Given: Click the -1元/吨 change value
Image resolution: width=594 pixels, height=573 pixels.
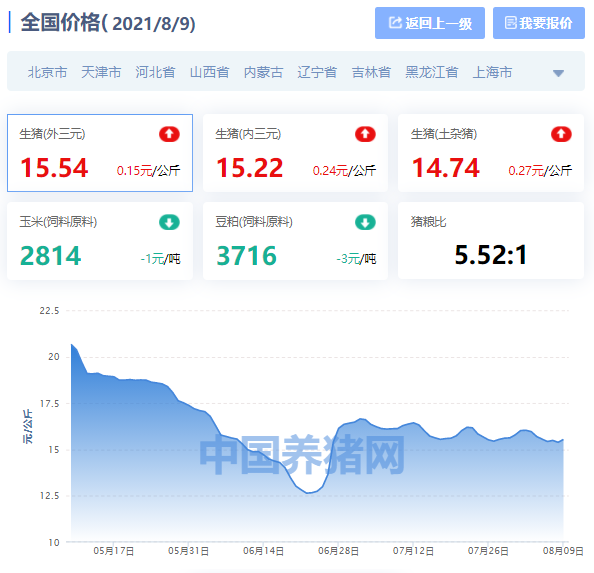Looking at the screenshot, I should (160, 259).
